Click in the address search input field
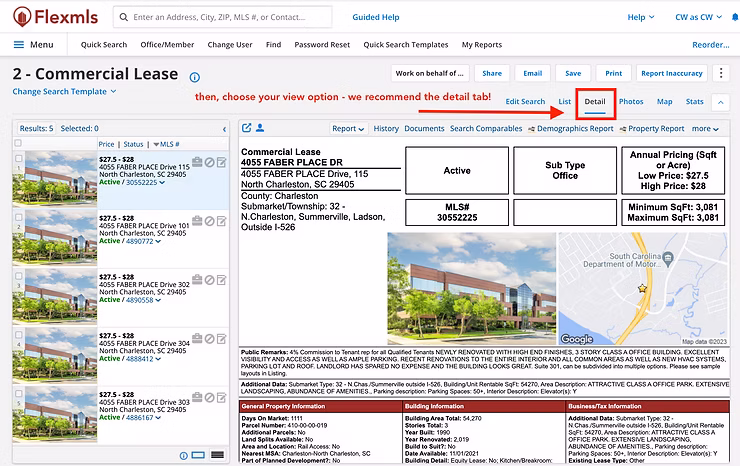 point(222,17)
